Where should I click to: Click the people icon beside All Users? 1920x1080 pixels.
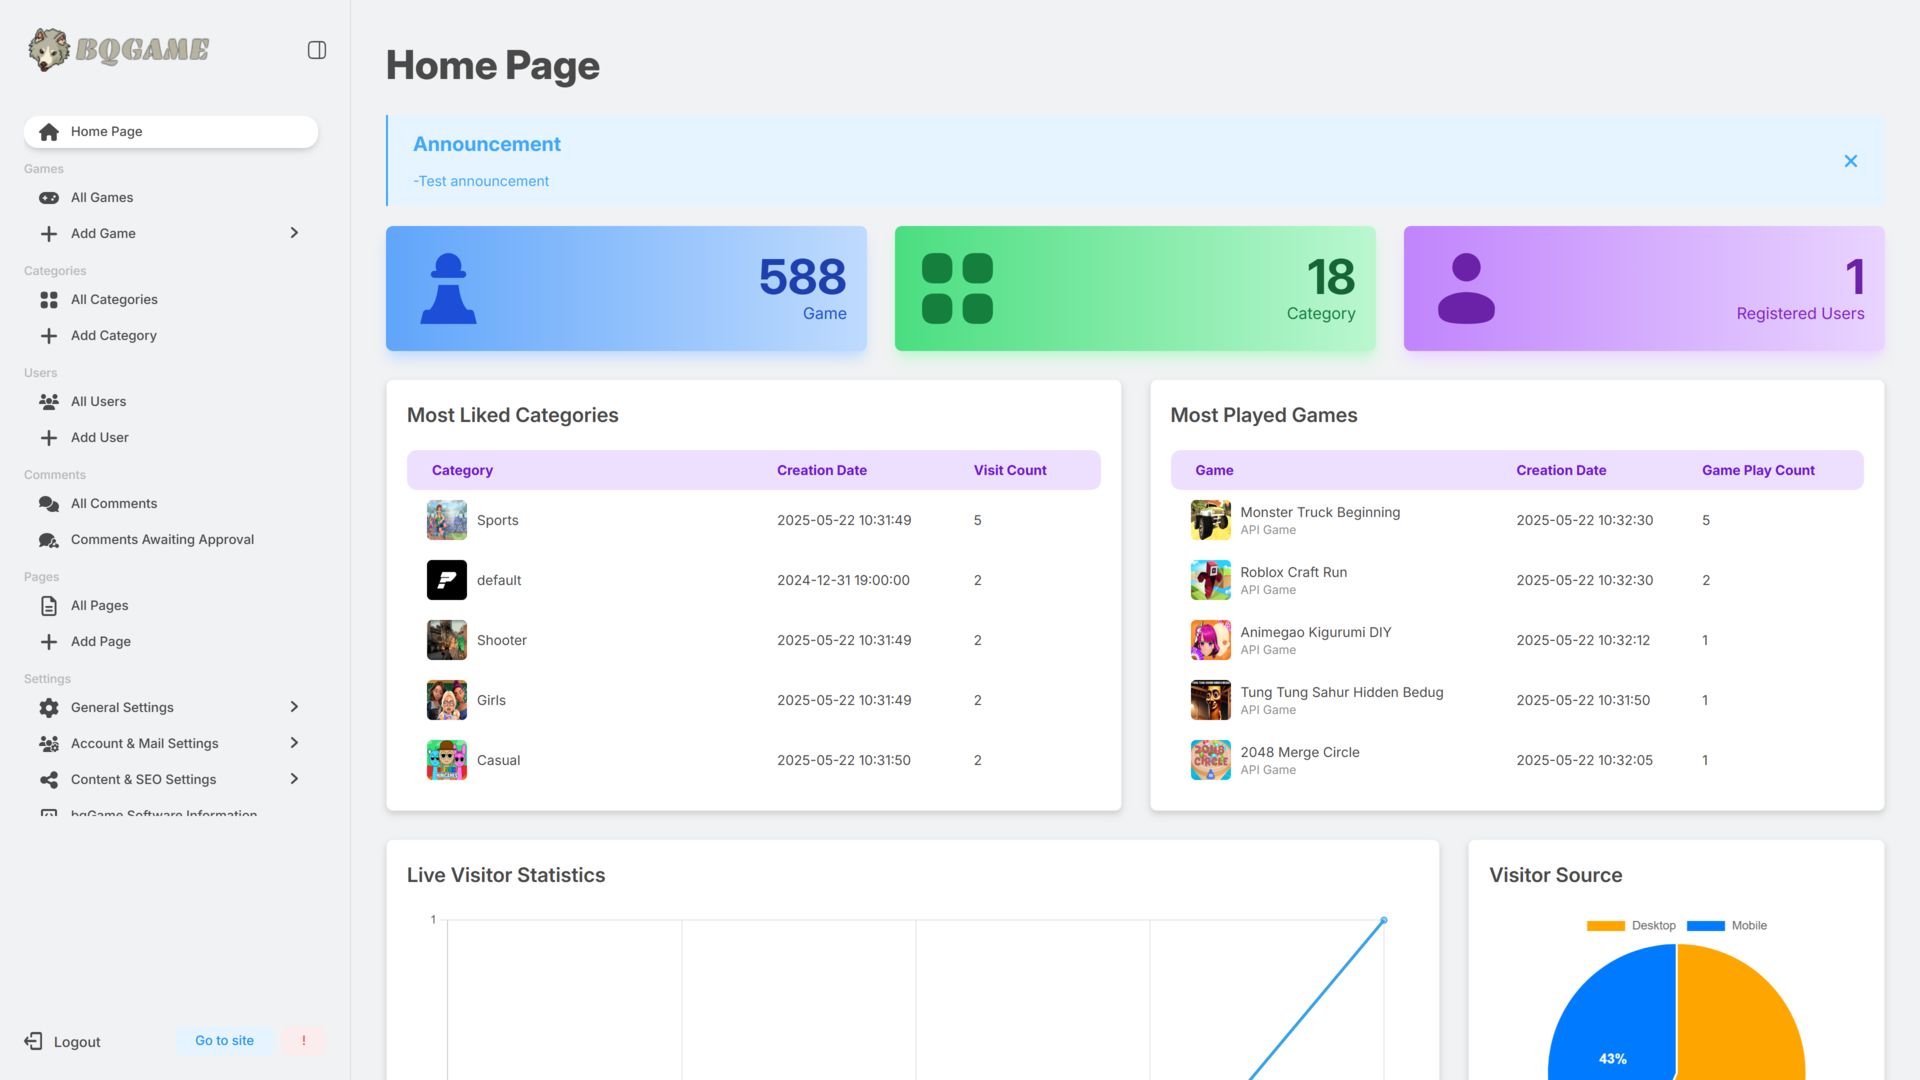coord(49,402)
